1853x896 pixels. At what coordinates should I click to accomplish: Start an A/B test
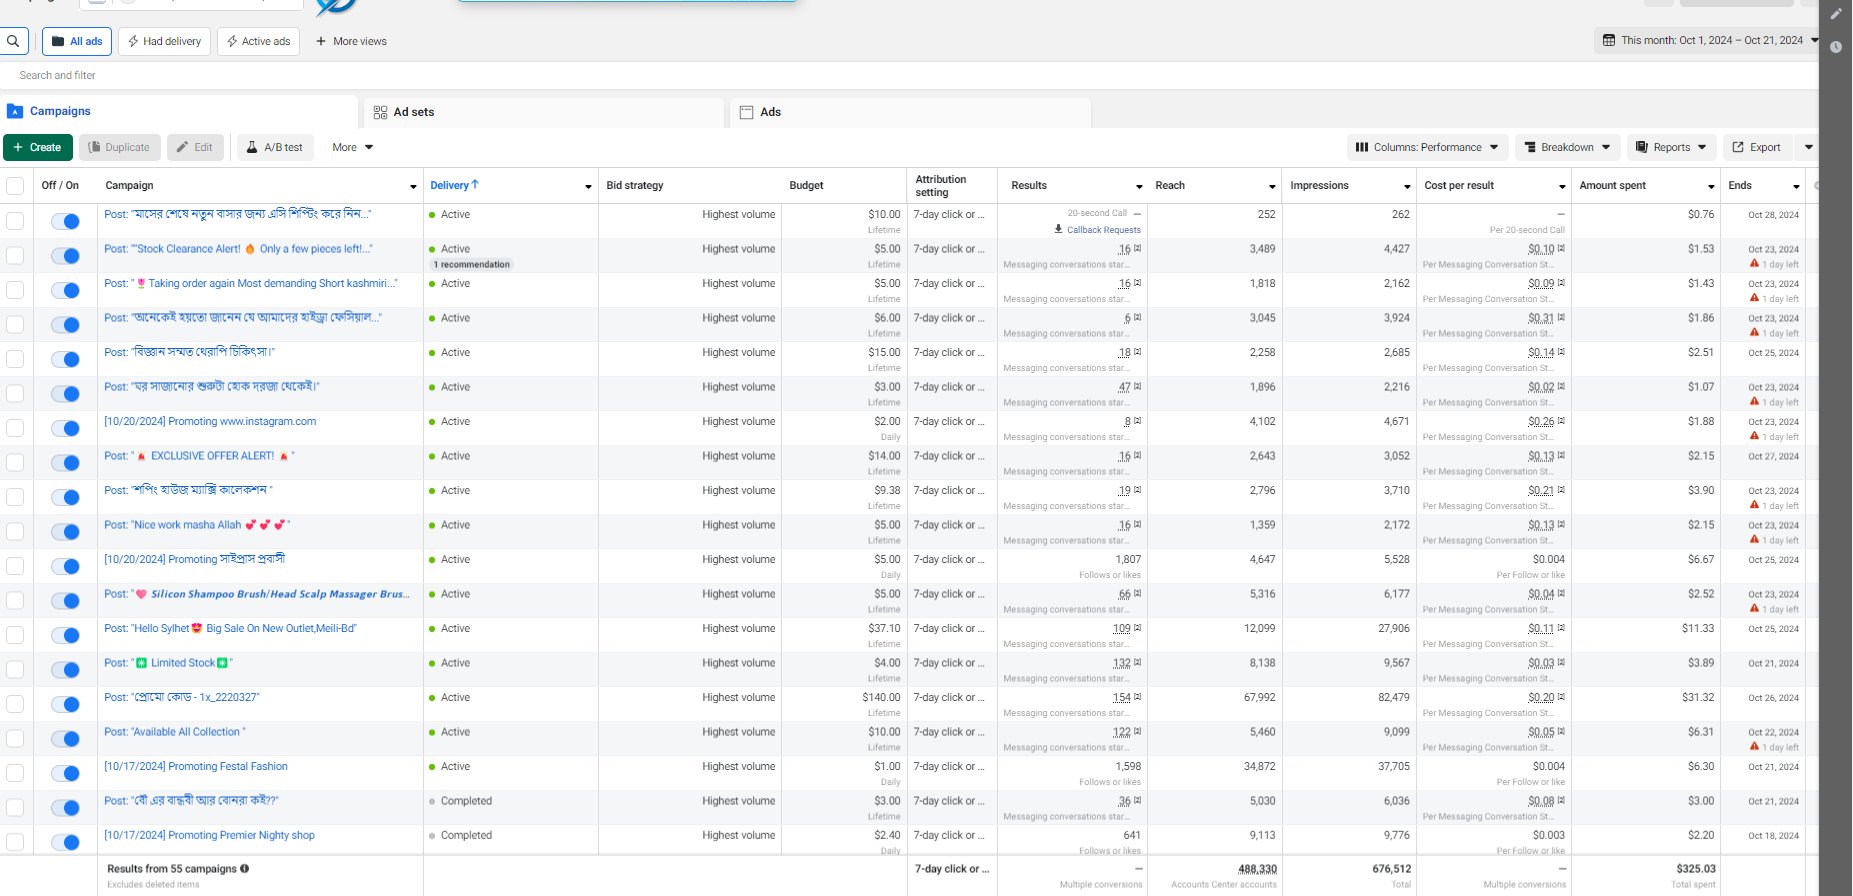(275, 147)
